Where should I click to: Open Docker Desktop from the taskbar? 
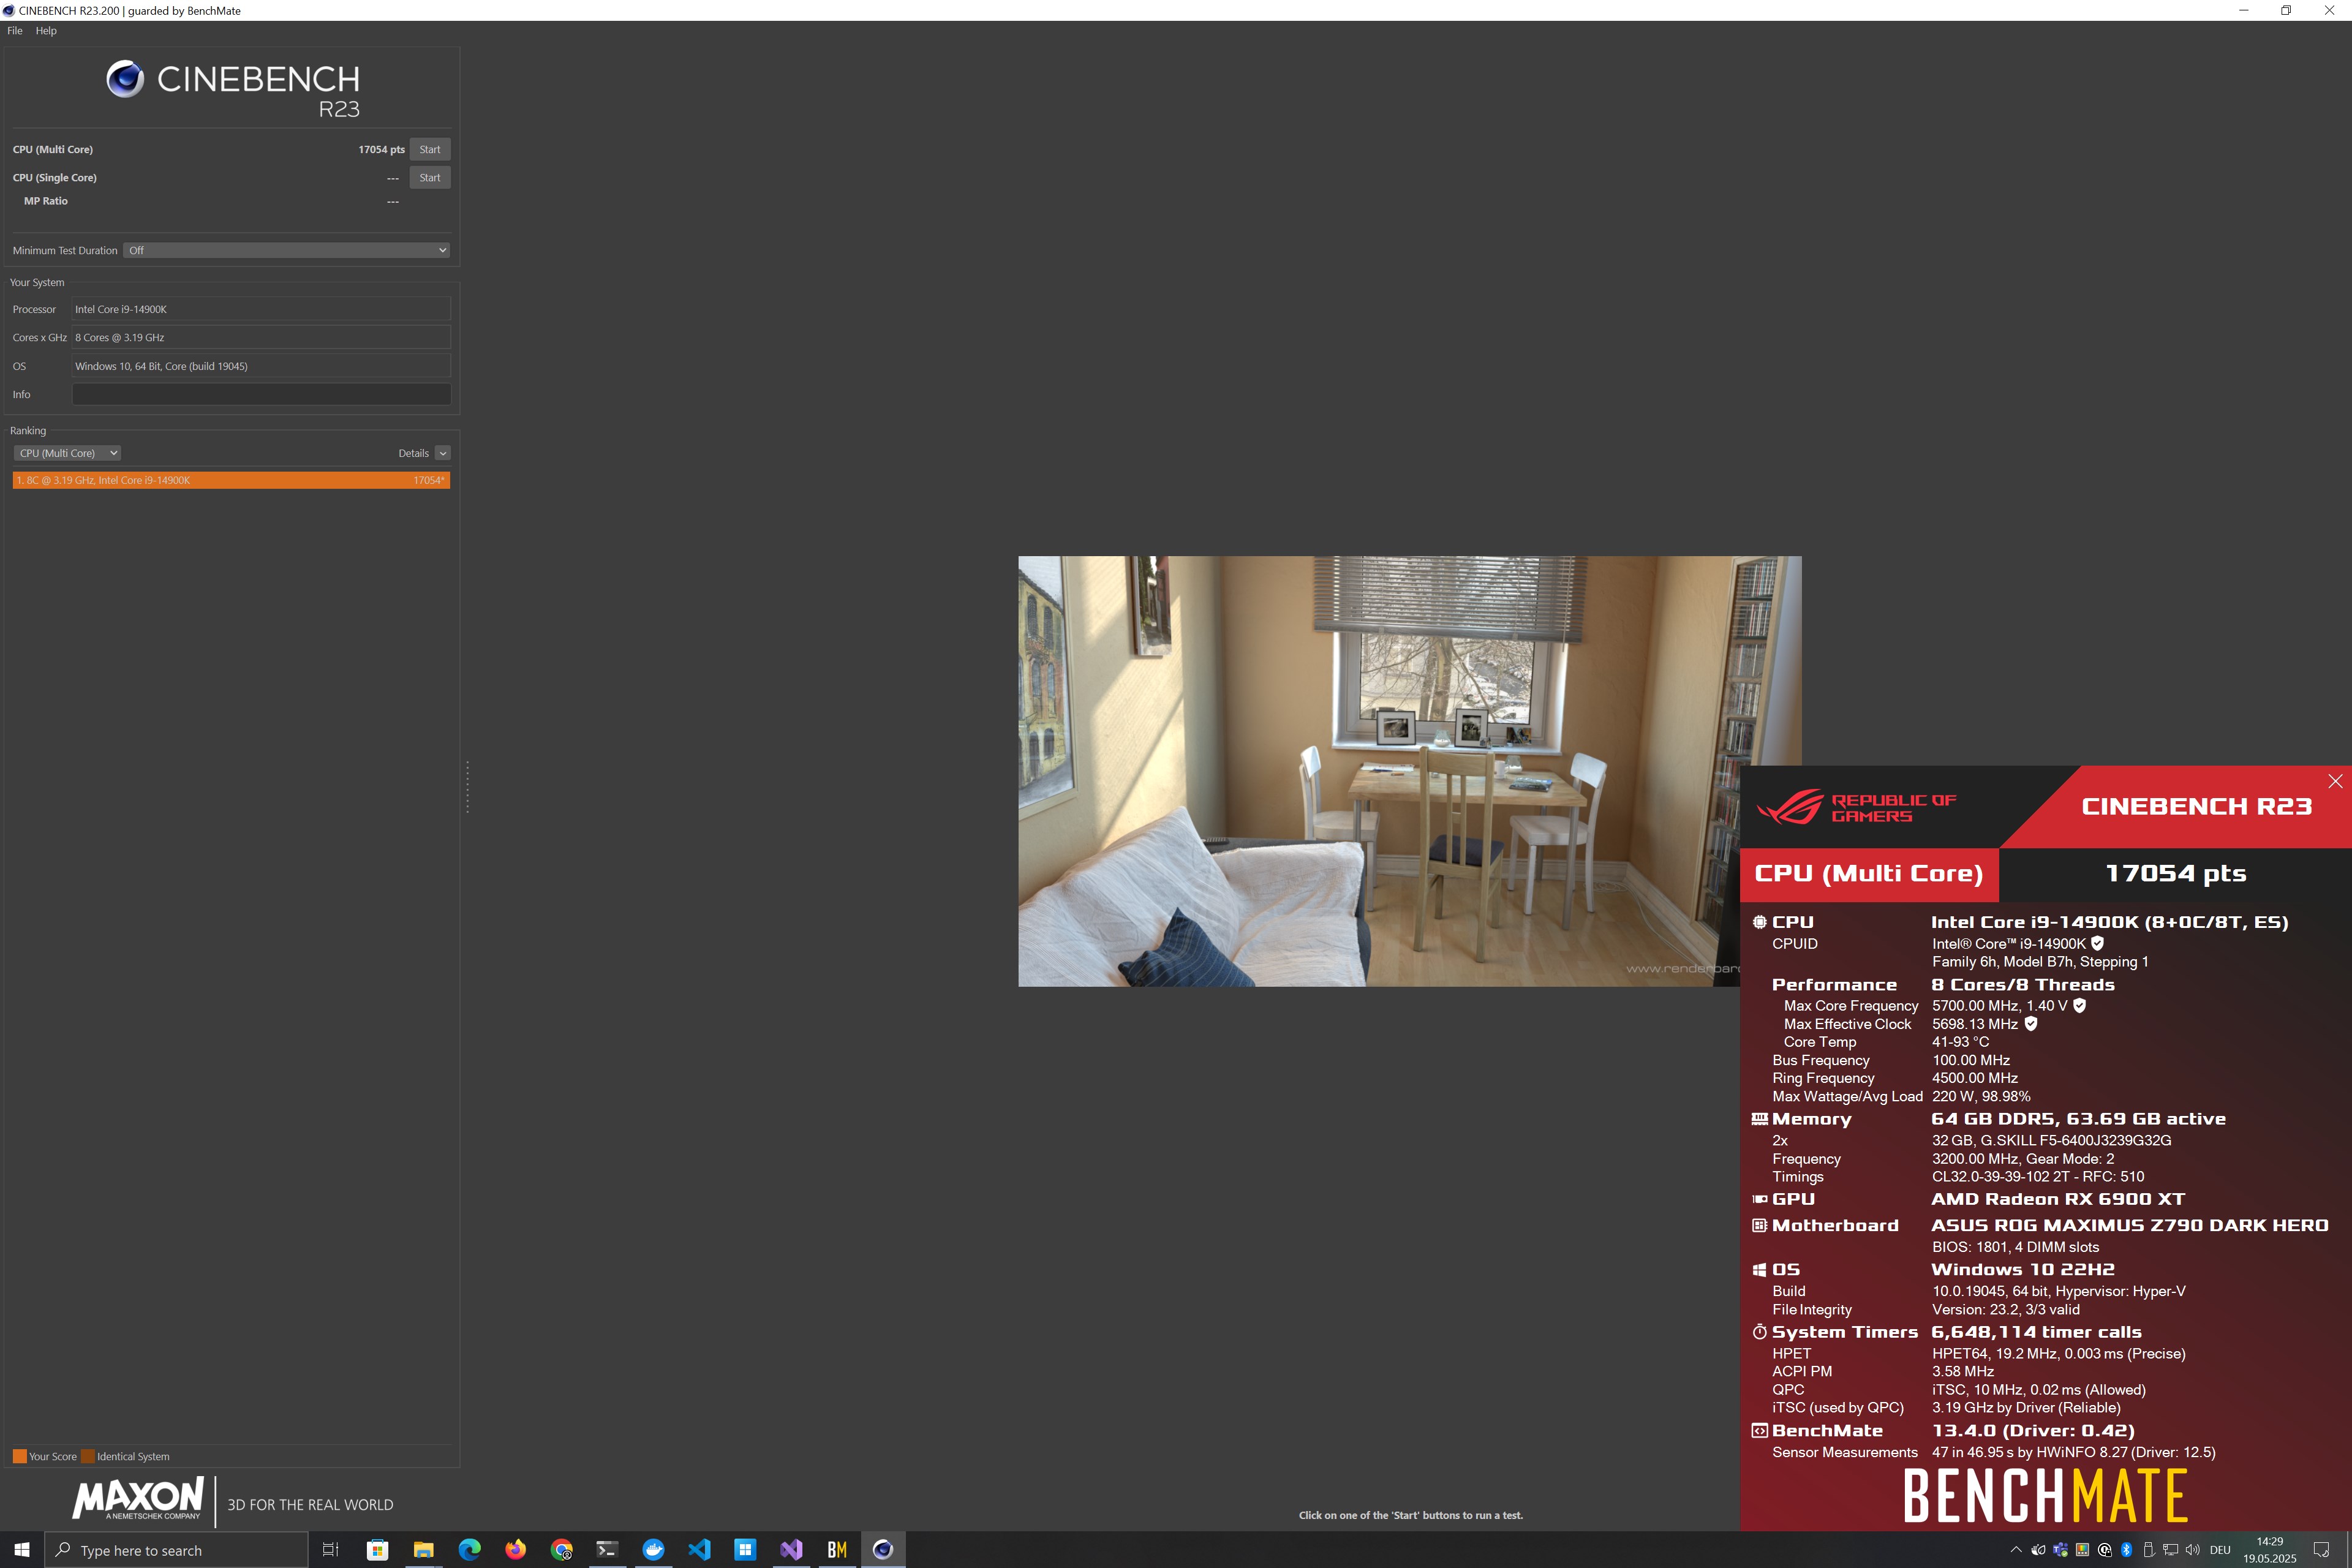pos(653,1550)
